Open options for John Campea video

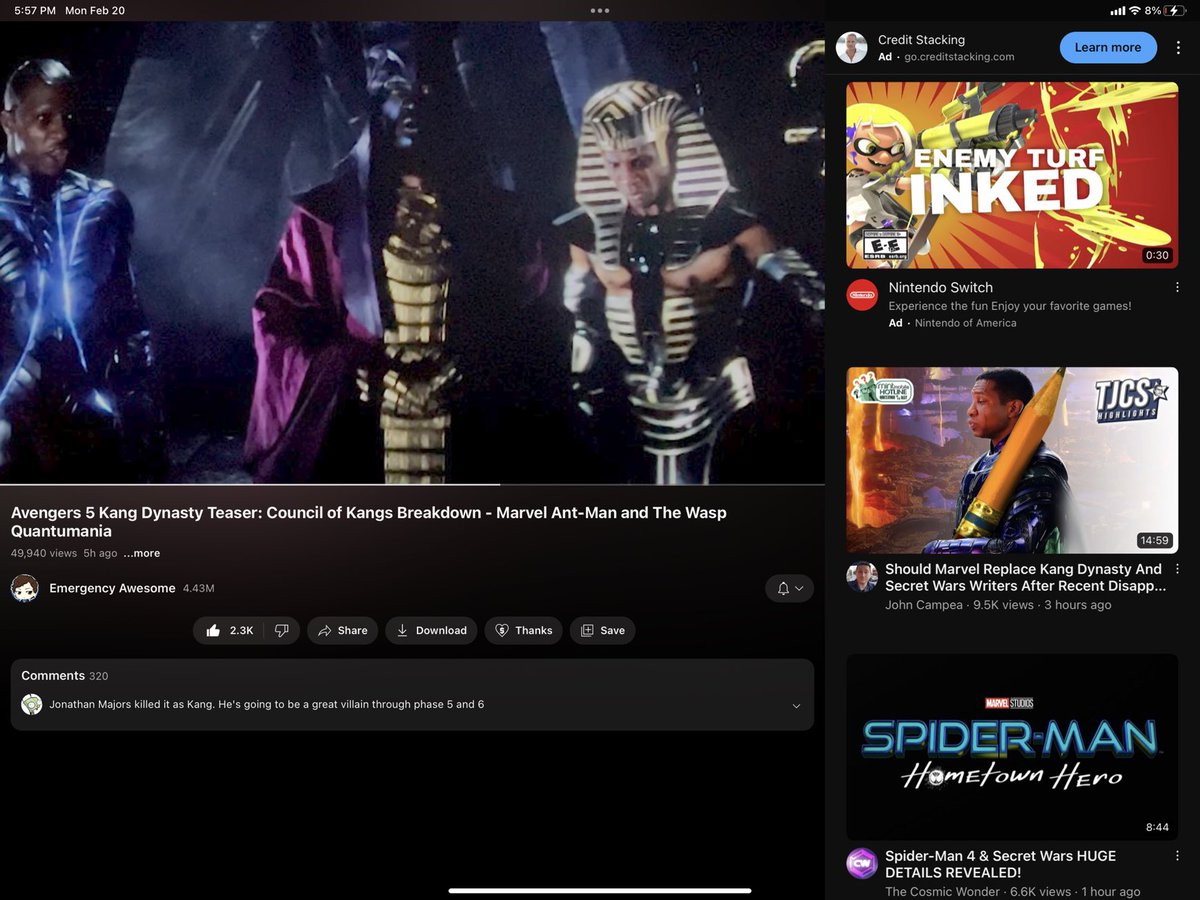[x=1177, y=570]
